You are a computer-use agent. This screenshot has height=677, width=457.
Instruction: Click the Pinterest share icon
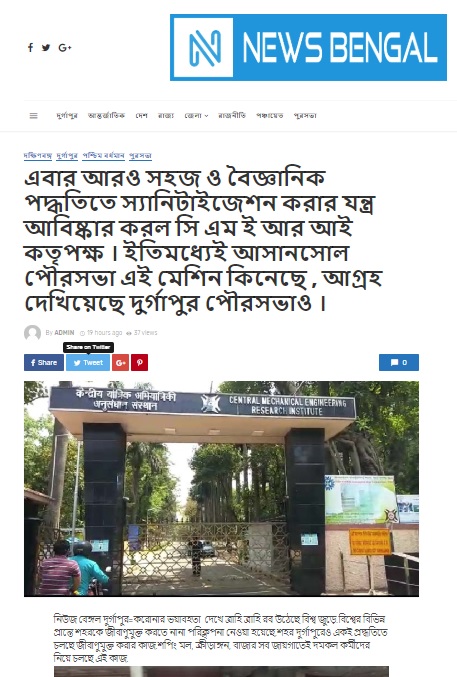(x=140, y=362)
